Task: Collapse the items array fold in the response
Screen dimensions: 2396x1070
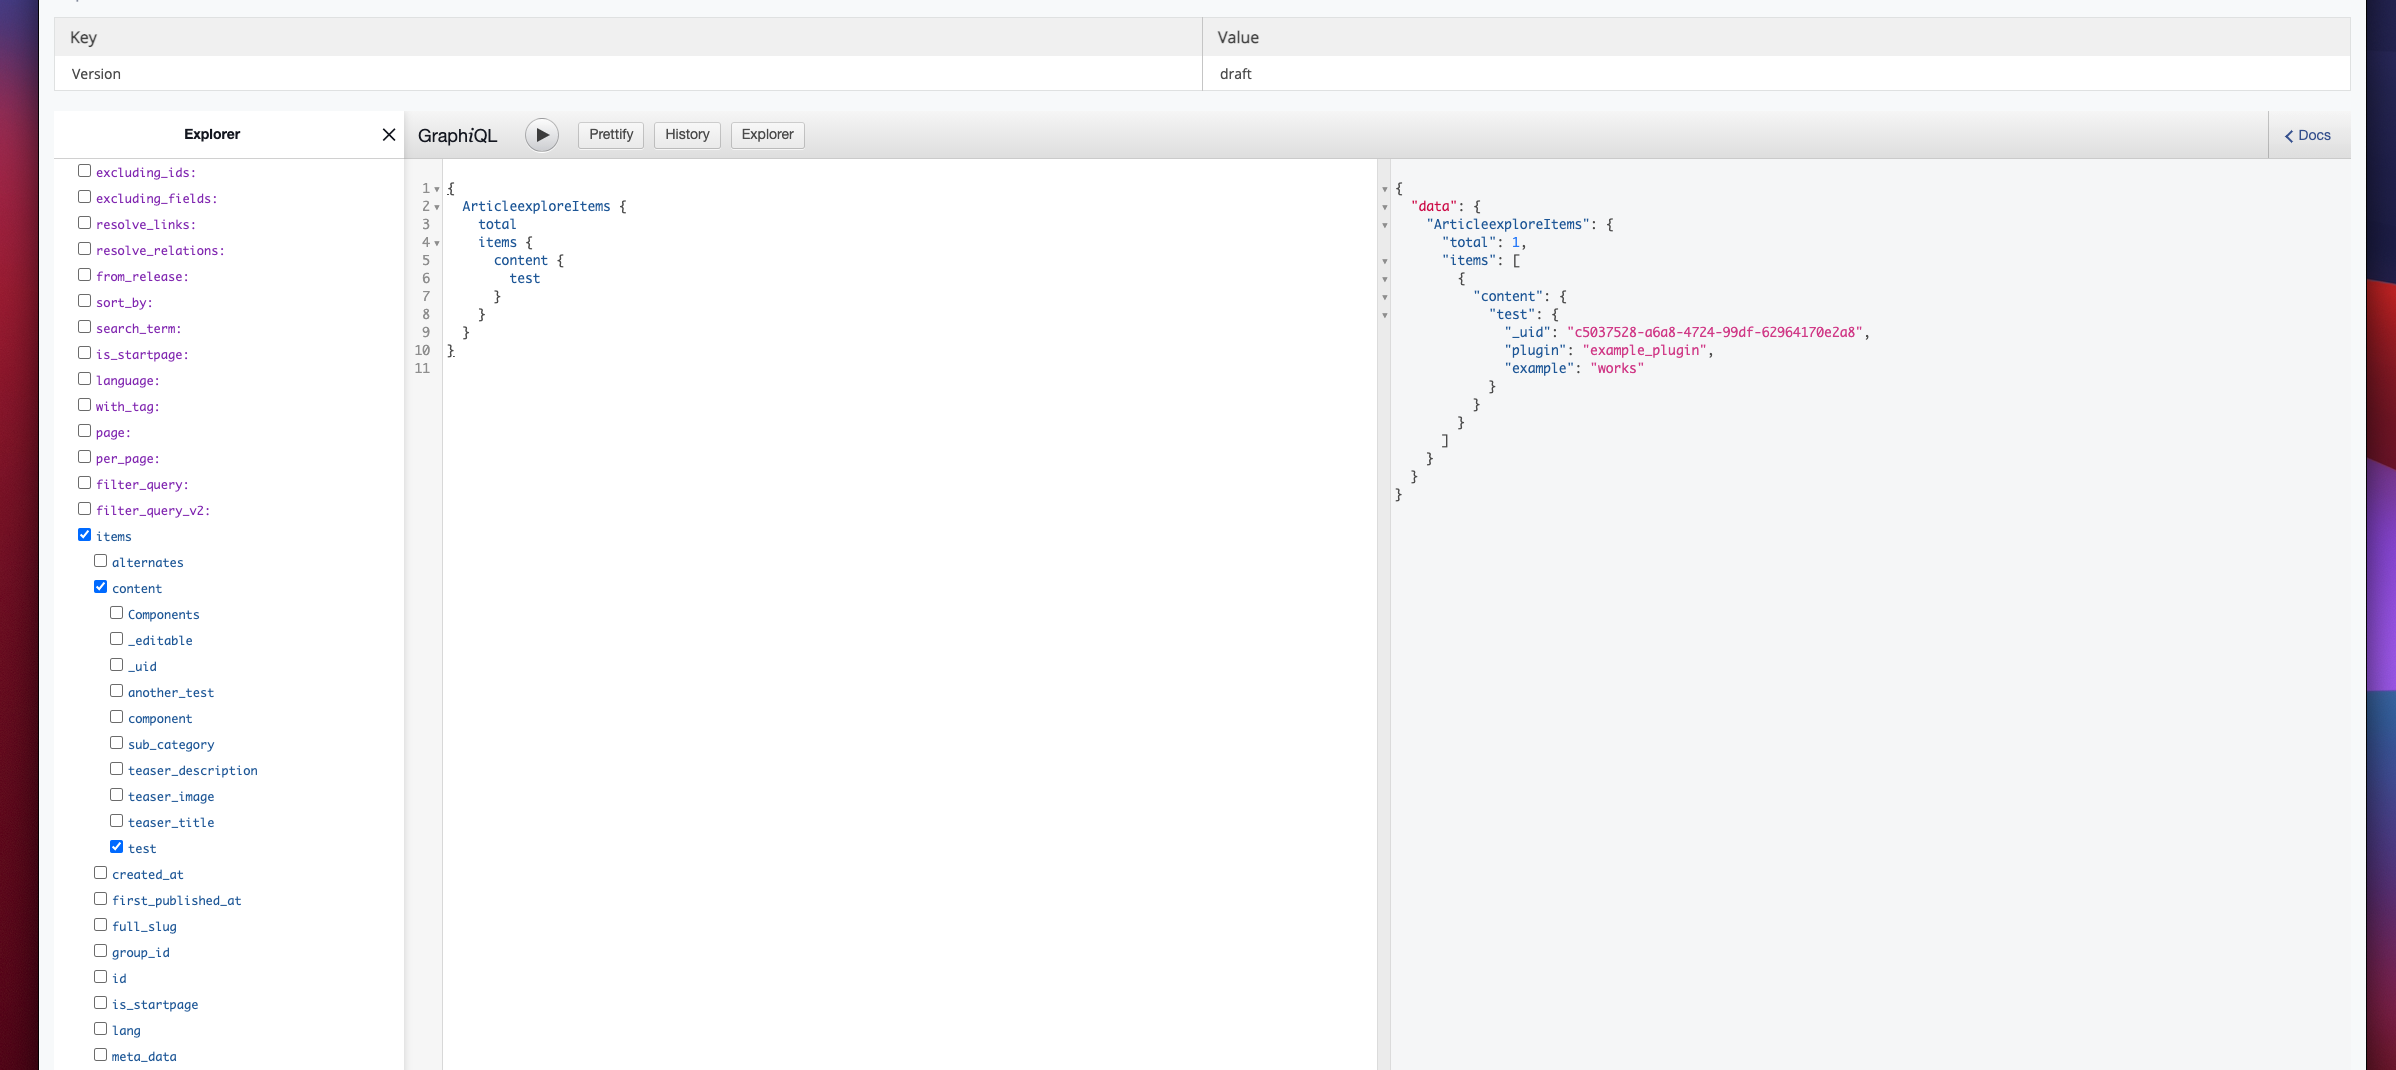Action: pyautogui.click(x=1384, y=261)
